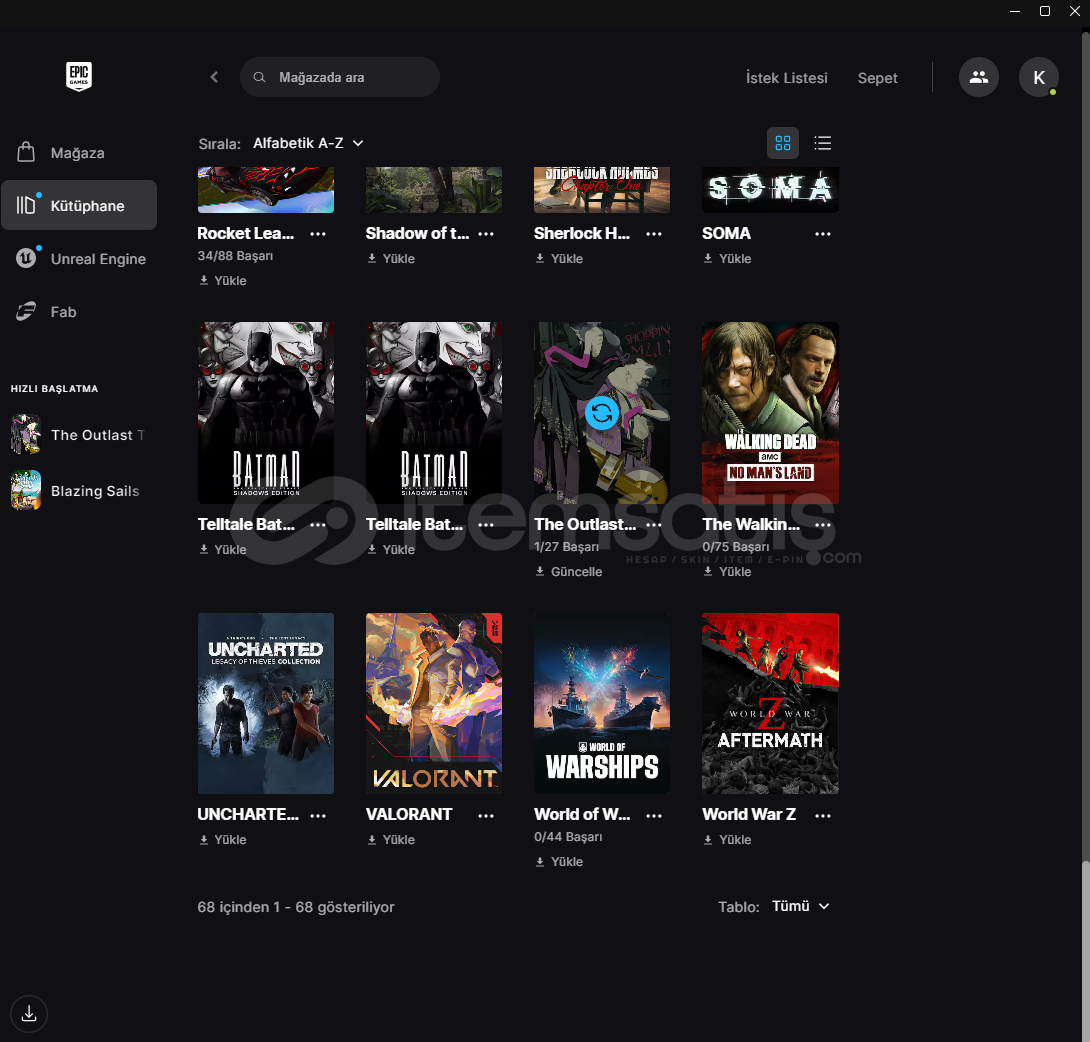1090x1042 pixels.
Task: Open the Sepet cart
Action: (x=877, y=78)
